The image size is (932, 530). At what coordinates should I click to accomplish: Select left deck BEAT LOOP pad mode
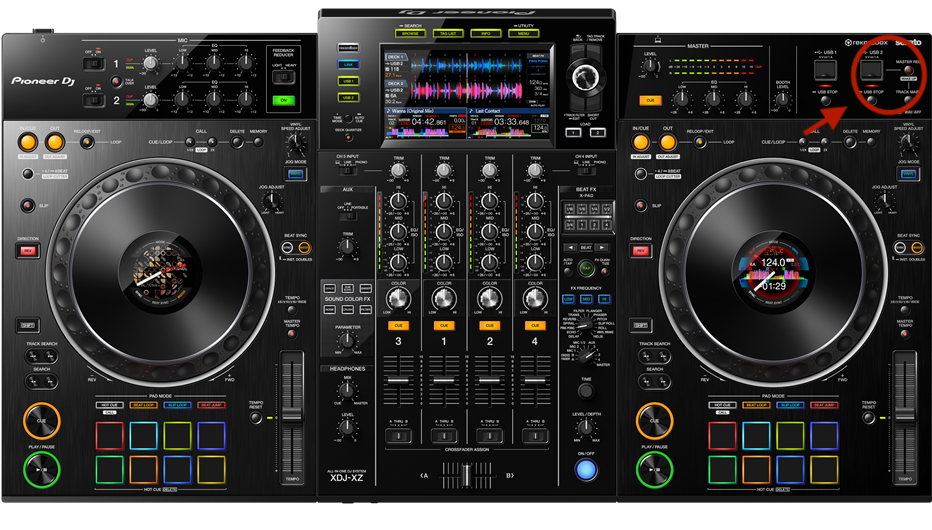click(143, 405)
